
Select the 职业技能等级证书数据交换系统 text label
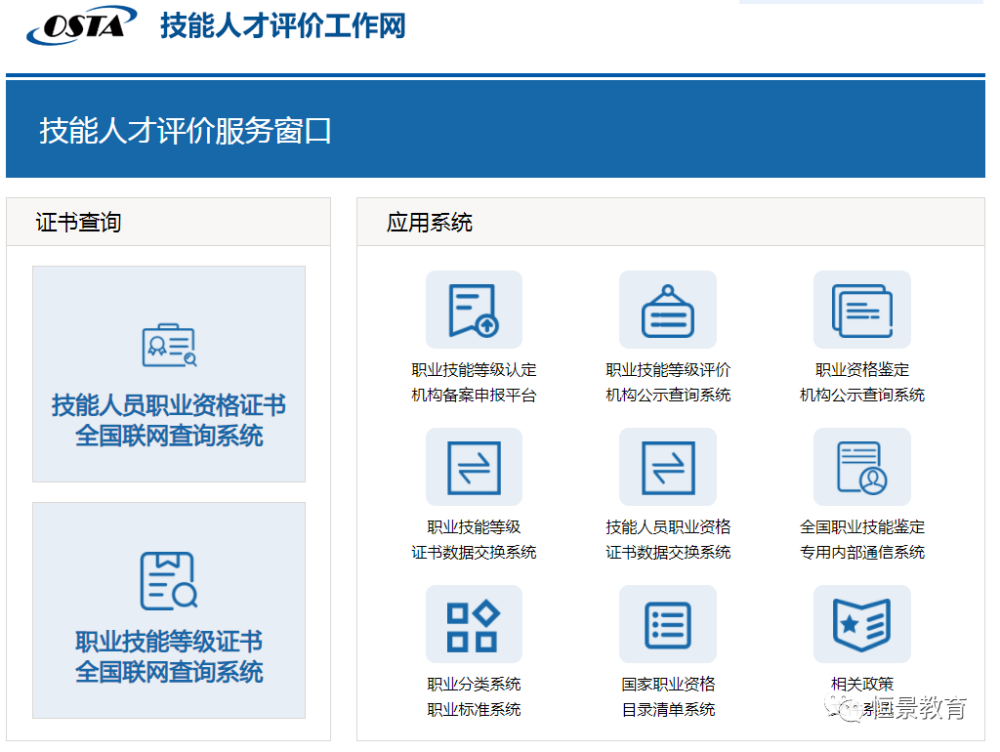[x=474, y=540]
